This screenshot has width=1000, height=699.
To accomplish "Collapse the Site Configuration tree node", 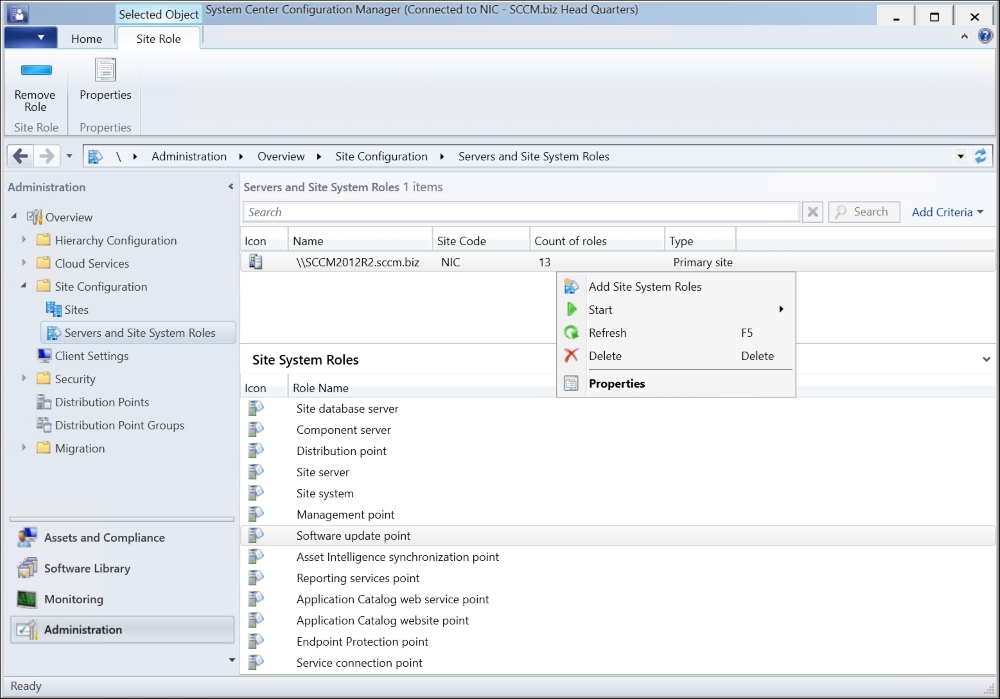I will click(24, 286).
